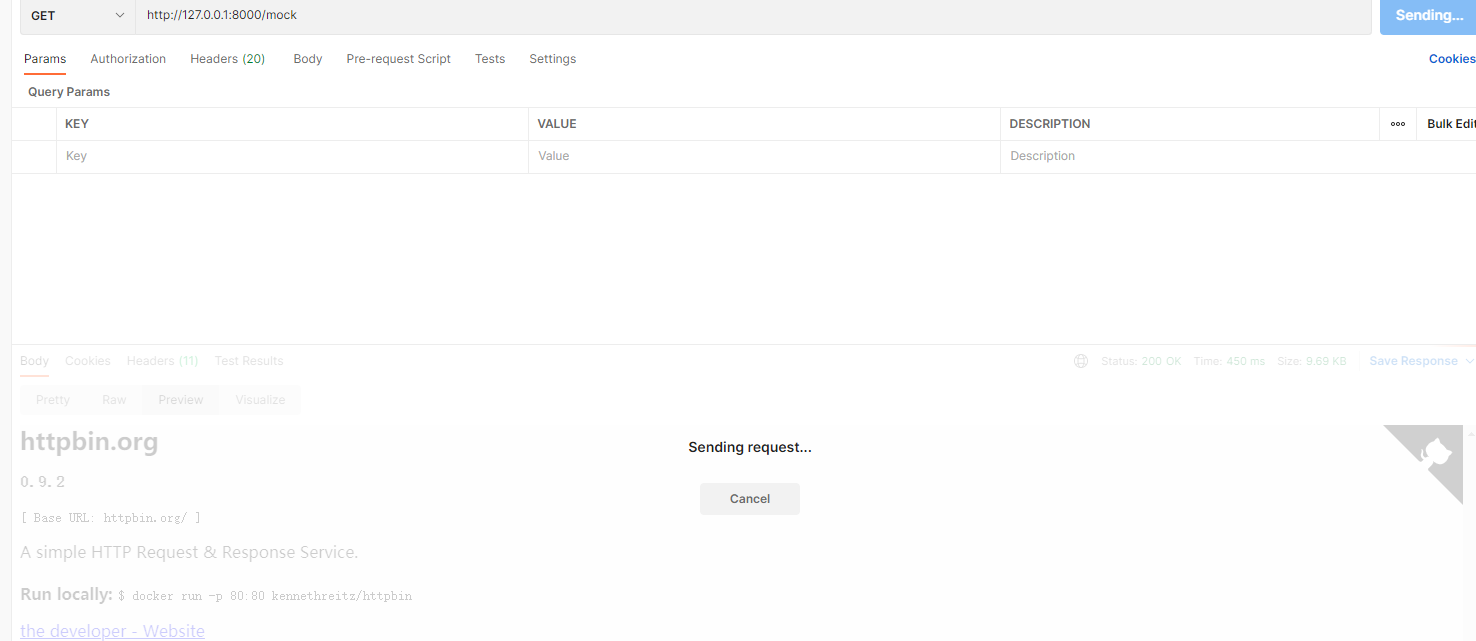Select the response Body tab
The width and height of the screenshot is (1476, 641).
point(34,361)
